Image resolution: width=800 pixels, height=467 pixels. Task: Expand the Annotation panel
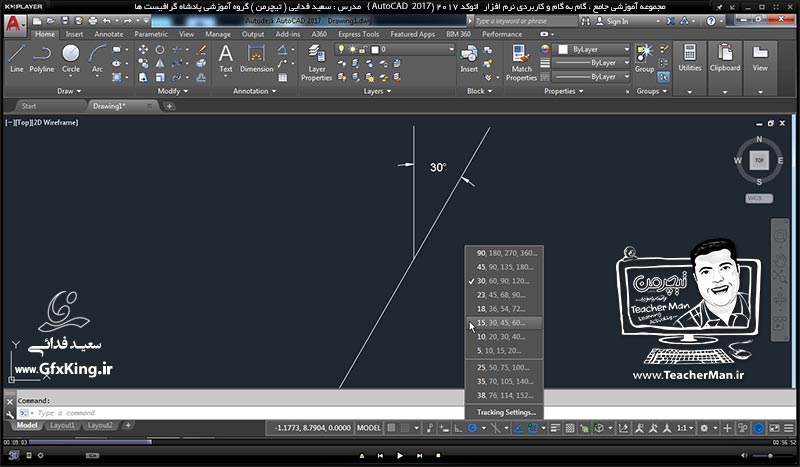[x=254, y=91]
